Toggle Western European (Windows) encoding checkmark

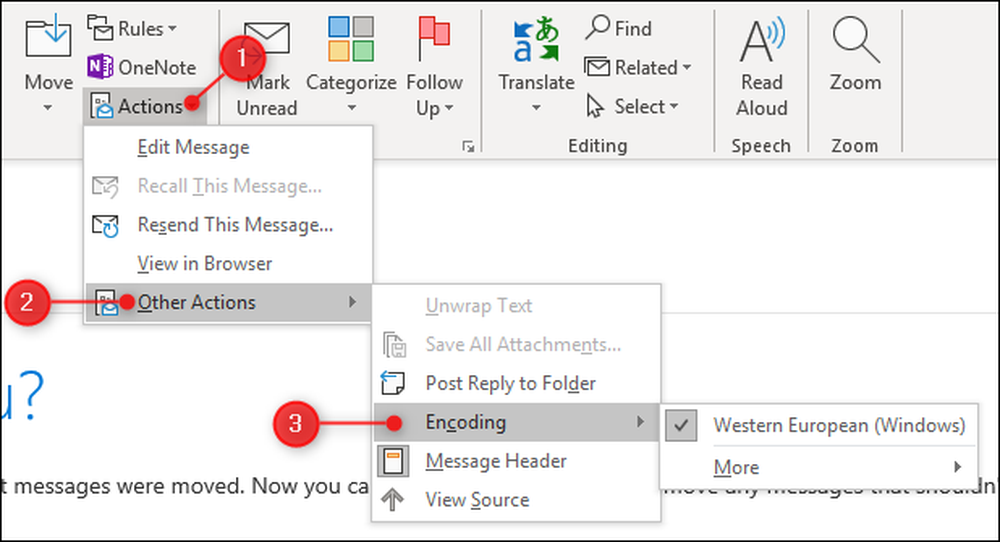coord(681,425)
